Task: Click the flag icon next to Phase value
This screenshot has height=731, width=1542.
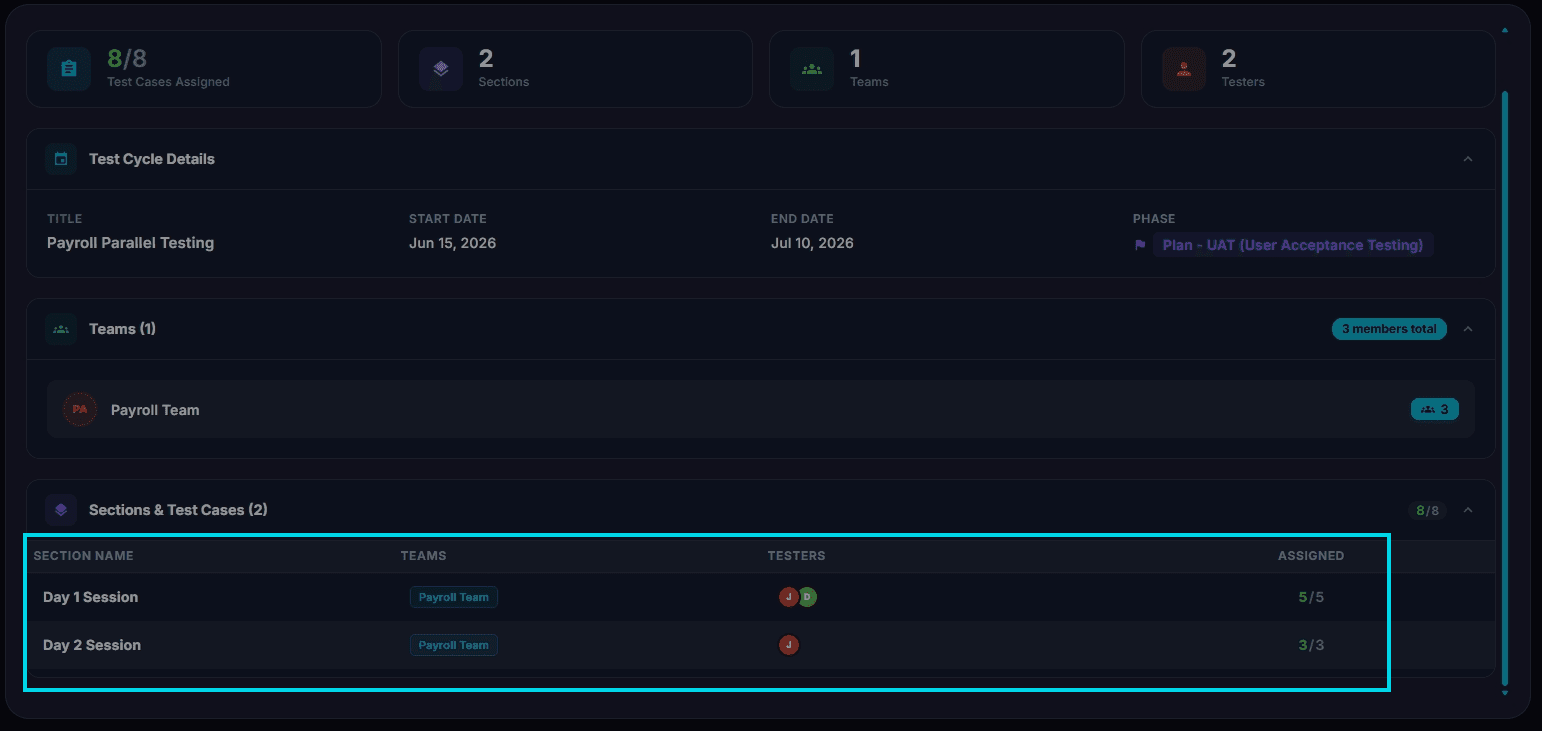Action: 1140,245
